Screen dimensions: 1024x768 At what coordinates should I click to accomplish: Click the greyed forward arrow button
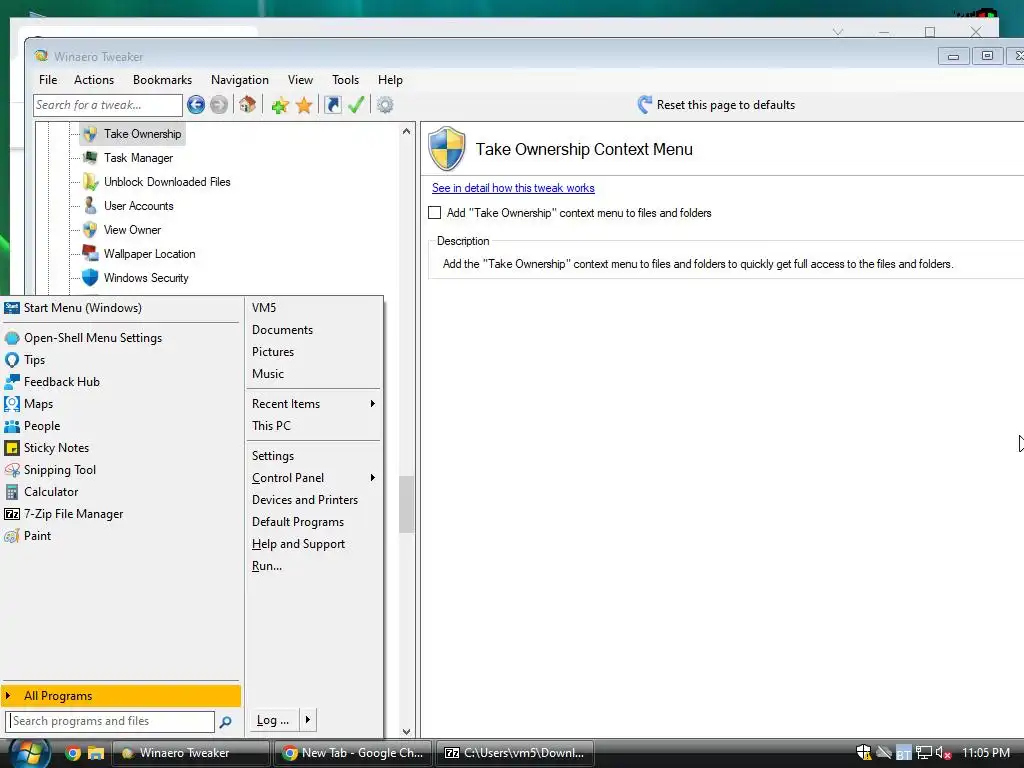(219, 104)
